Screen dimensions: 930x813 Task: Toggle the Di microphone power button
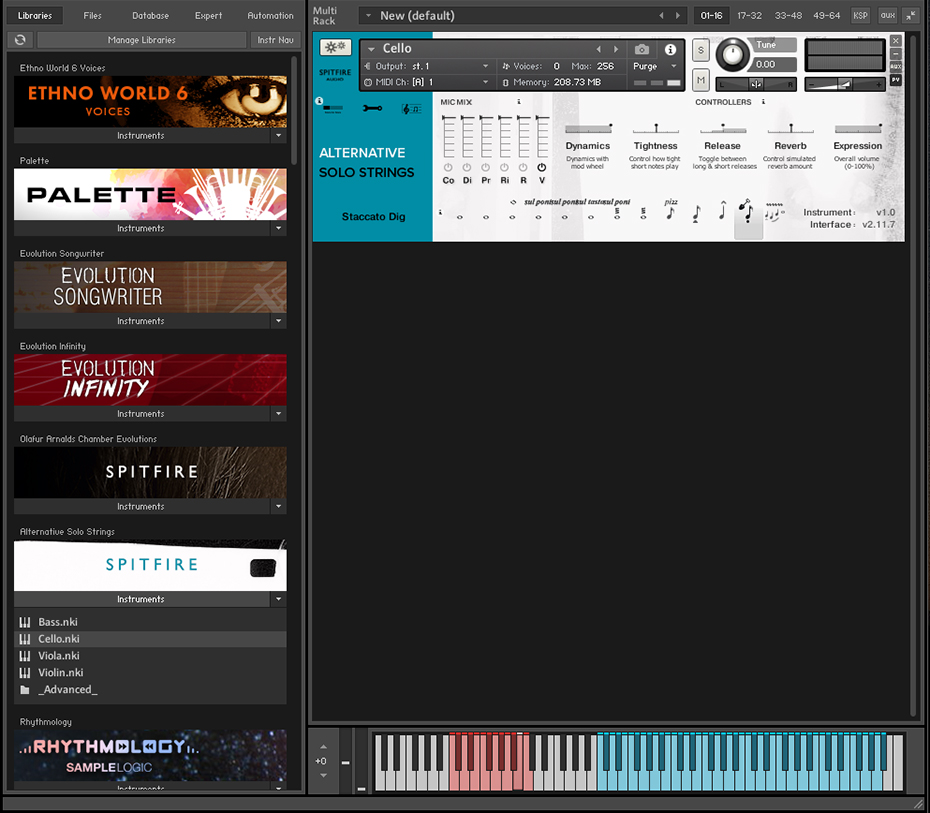tap(467, 168)
